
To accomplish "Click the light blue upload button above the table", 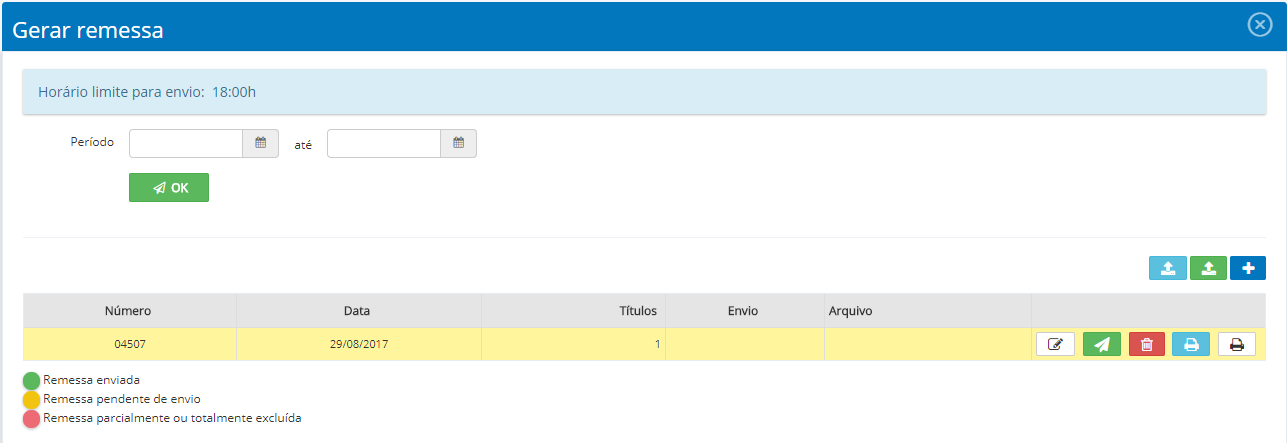I will click(1168, 268).
